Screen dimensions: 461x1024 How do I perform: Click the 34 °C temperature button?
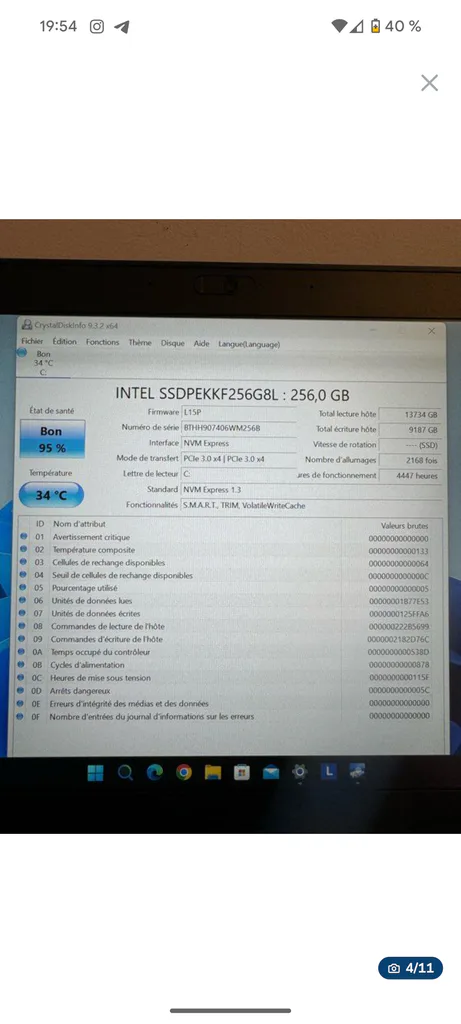click(52, 495)
